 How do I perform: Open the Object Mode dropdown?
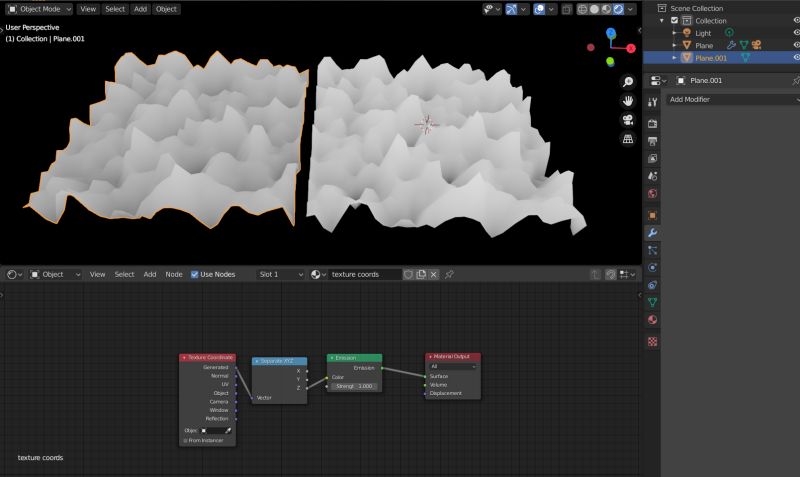(x=39, y=9)
